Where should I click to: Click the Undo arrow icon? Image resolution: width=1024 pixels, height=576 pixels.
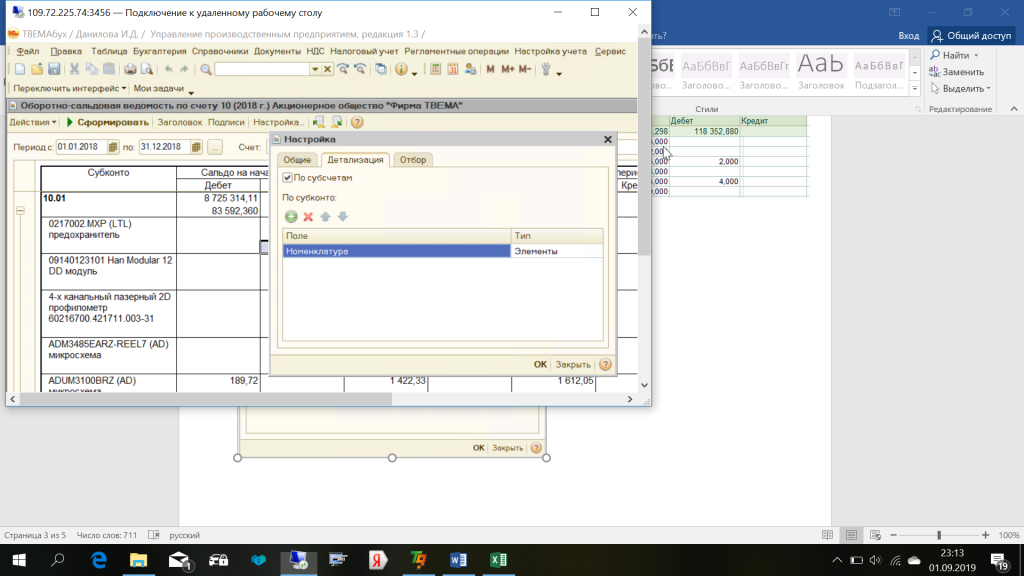pyautogui.click(x=168, y=69)
